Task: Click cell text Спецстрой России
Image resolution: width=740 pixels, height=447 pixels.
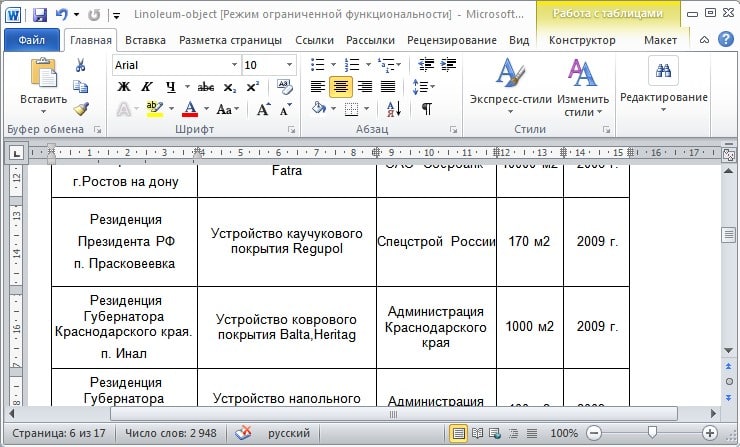Action: 436,242
